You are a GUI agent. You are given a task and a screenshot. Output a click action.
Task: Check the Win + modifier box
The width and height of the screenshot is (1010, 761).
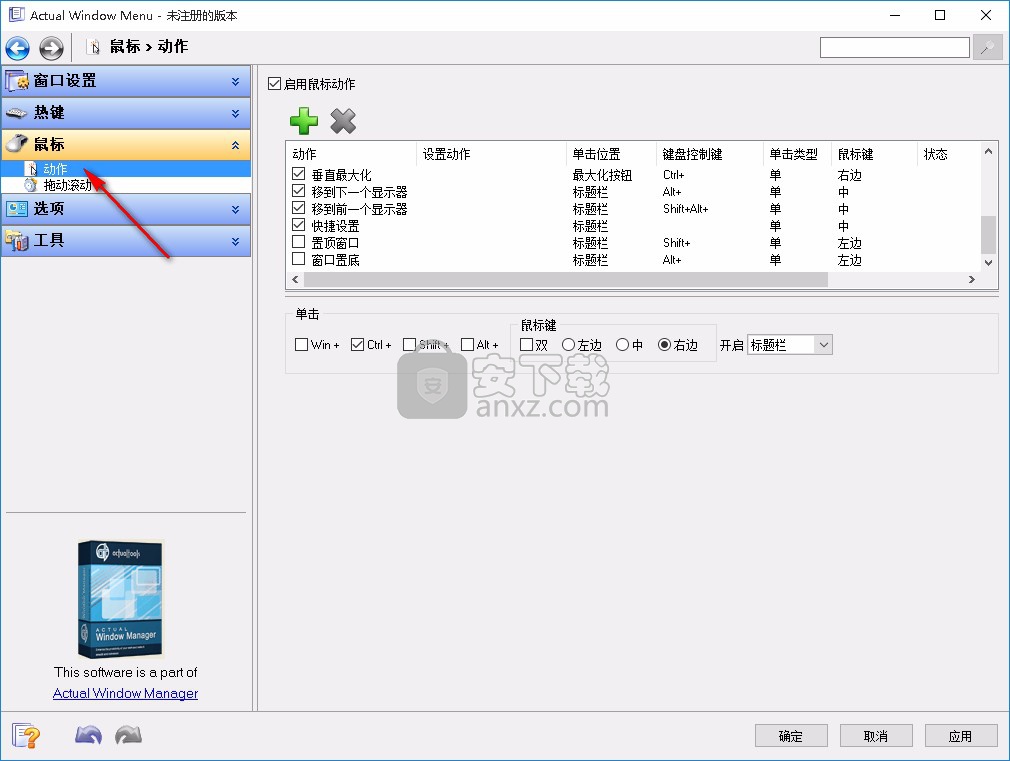pyautogui.click(x=301, y=345)
